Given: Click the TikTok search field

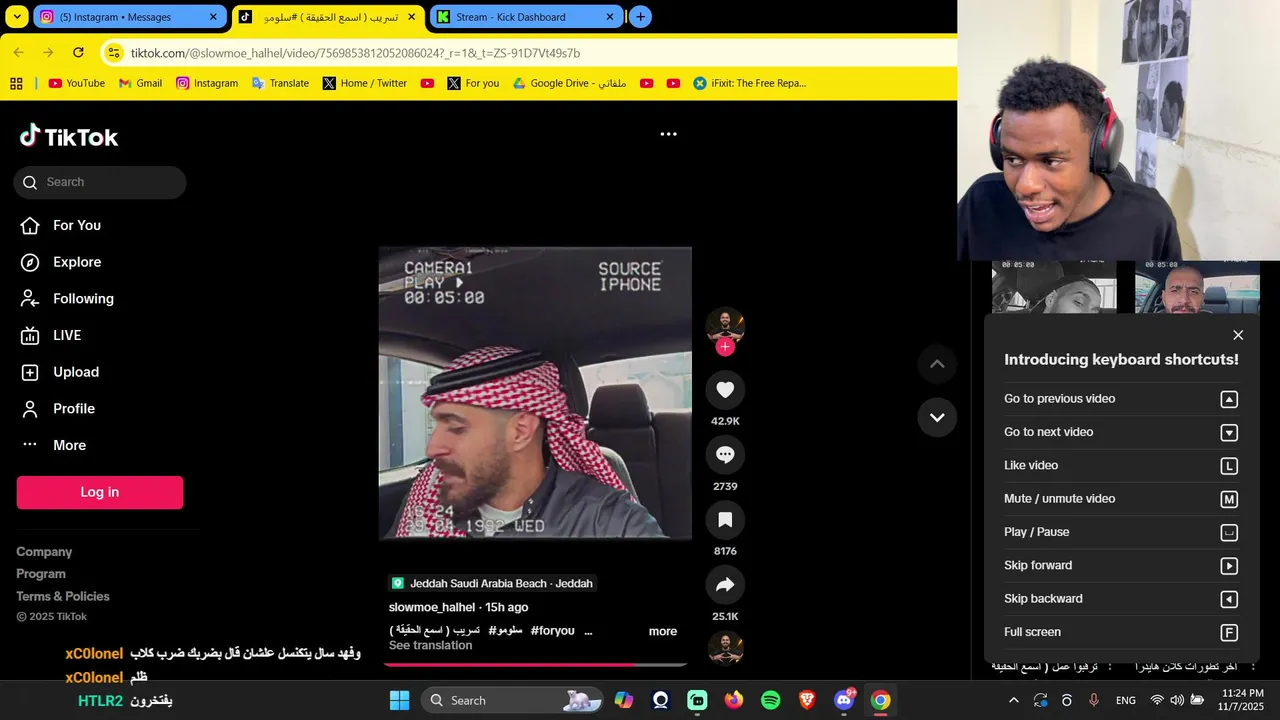Looking at the screenshot, I should 100,182.
